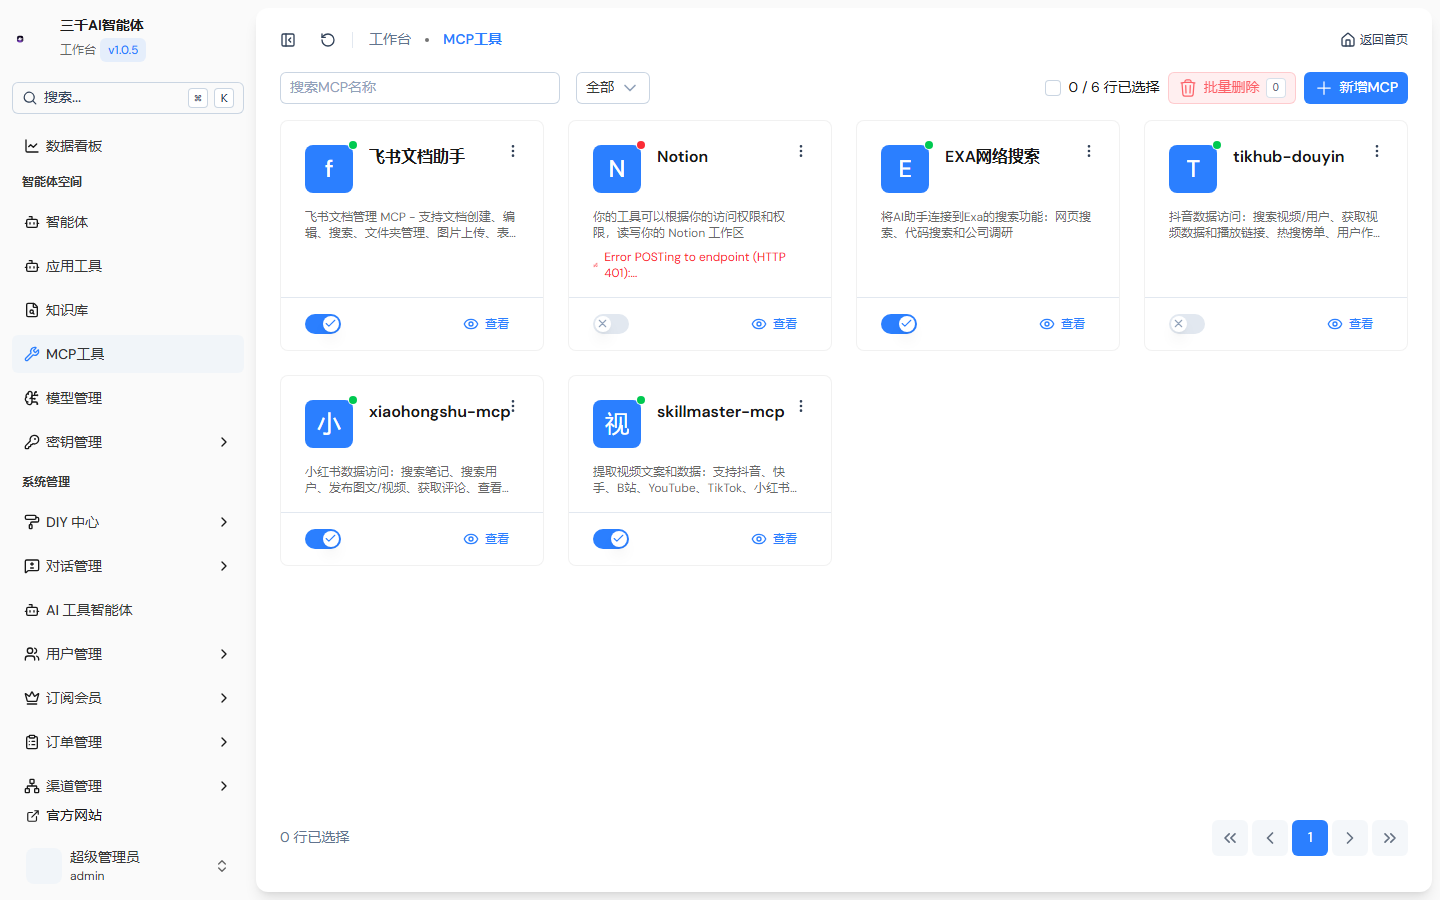Expand the 订阅会员 submenu
The image size is (1440, 900).
point(224,698)
